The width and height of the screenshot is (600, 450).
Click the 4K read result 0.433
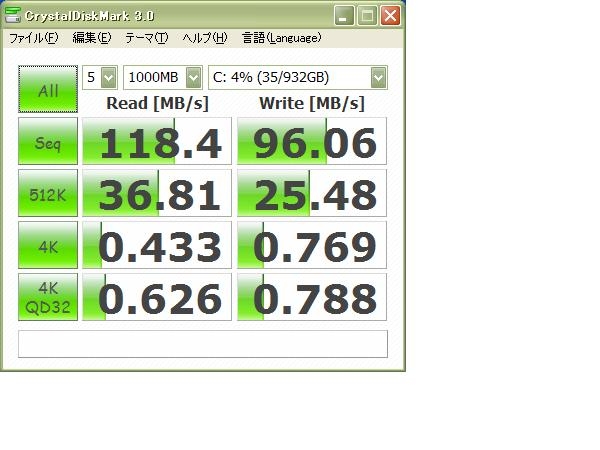157,245
